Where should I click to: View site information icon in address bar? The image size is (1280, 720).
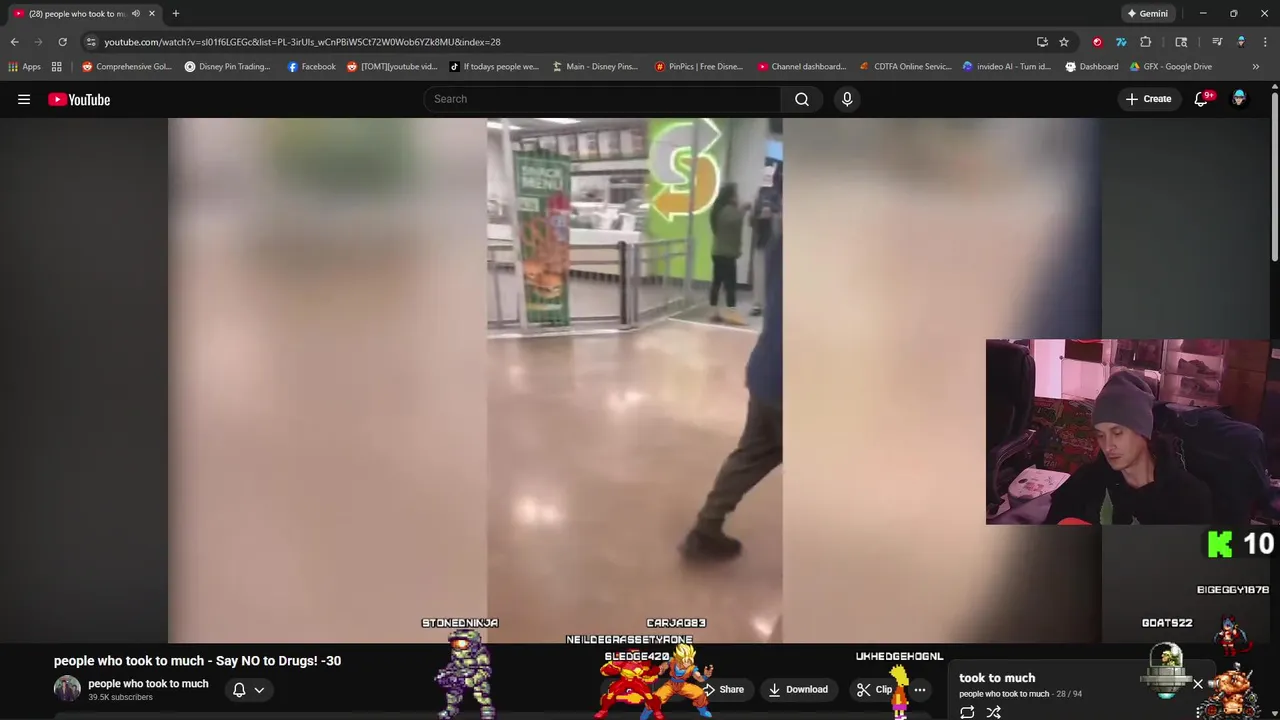pyautogui.click(x=91, y=42)
